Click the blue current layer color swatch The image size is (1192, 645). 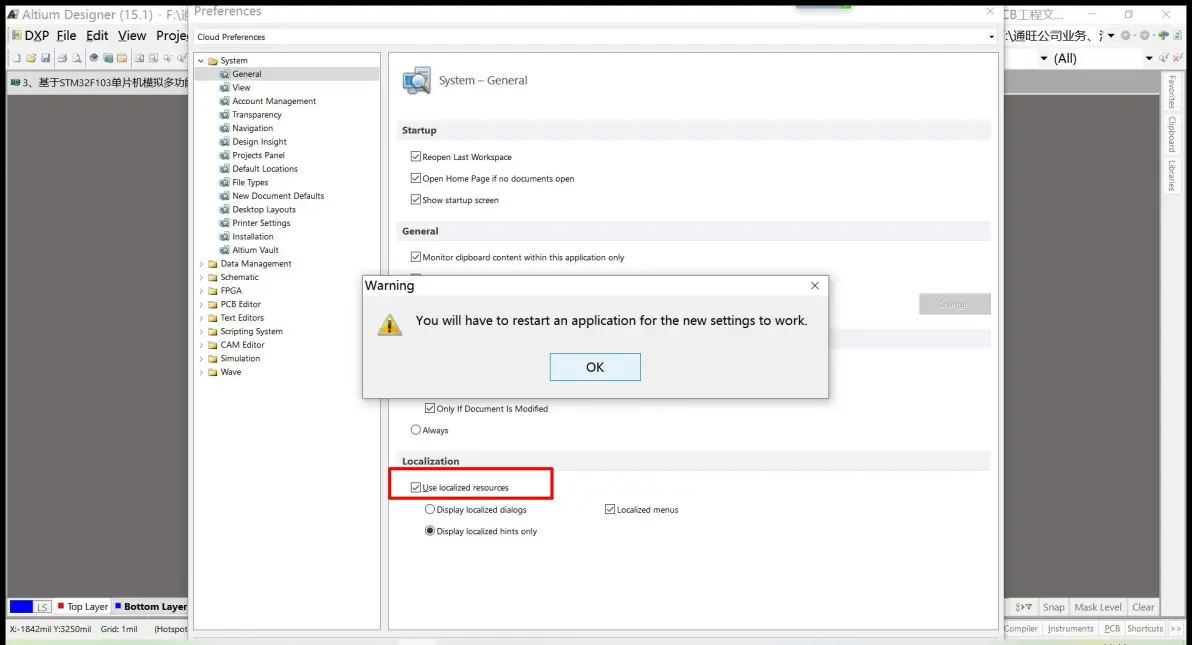[21, 606]
